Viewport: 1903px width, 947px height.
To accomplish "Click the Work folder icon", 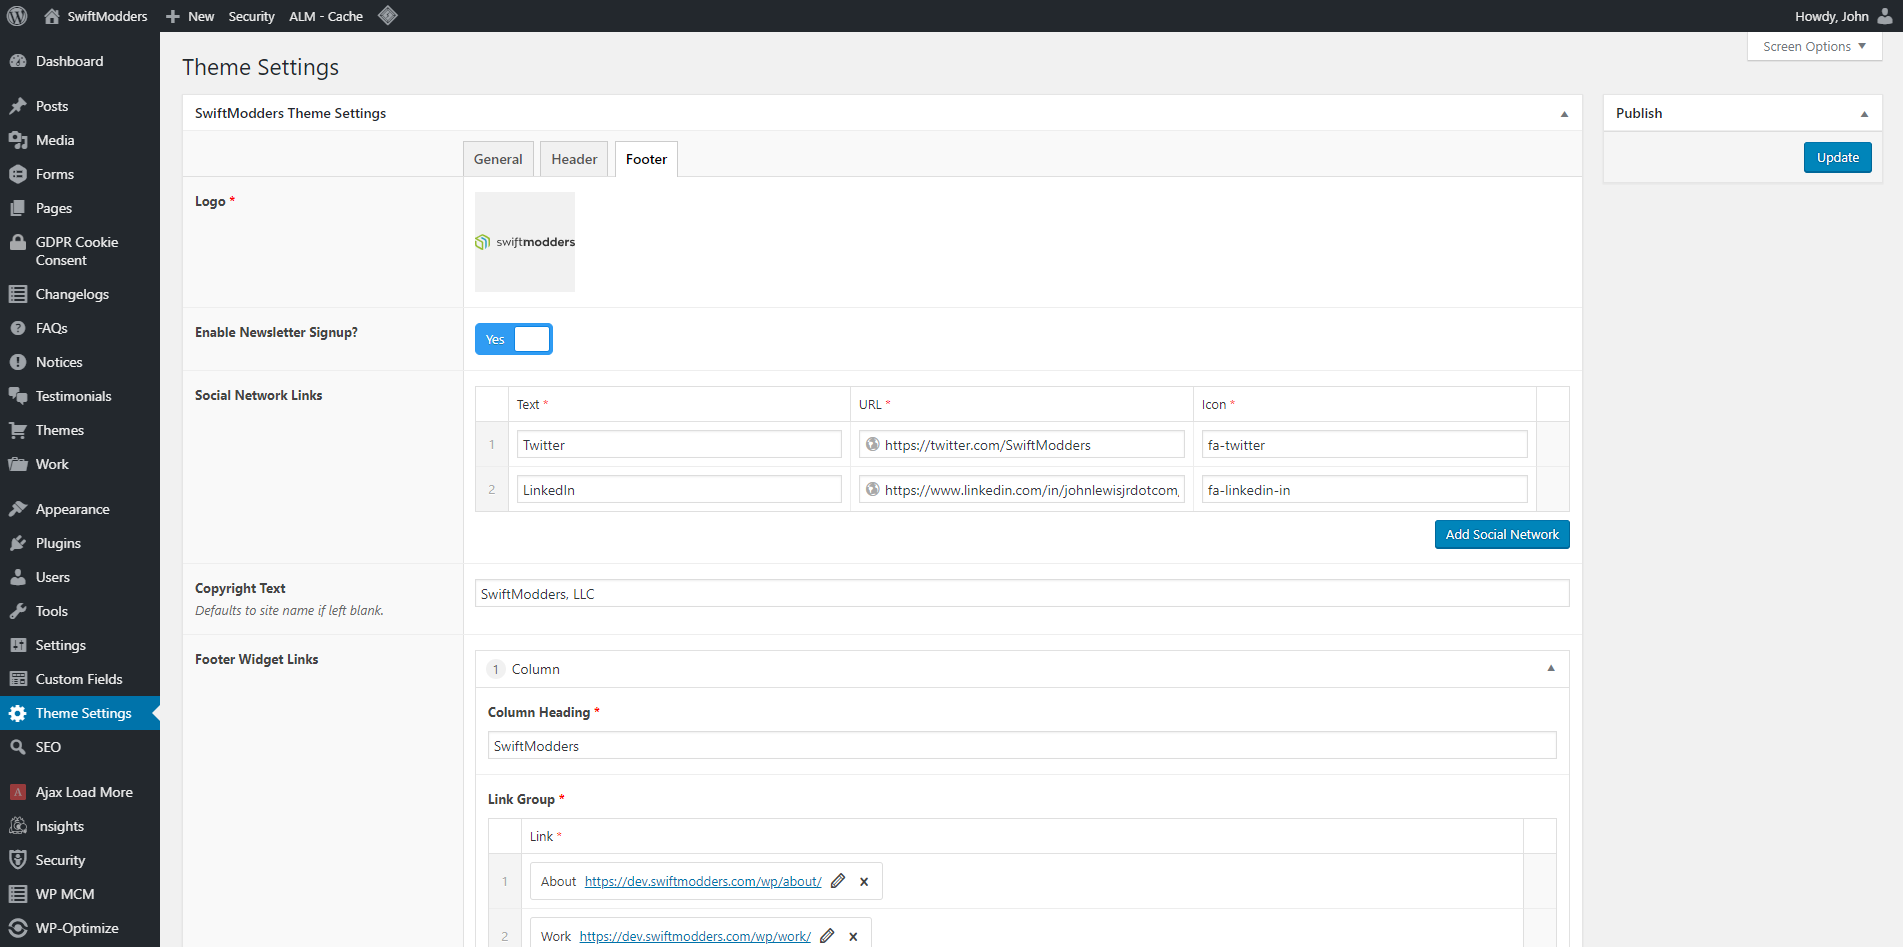I will tap(18, 464).
